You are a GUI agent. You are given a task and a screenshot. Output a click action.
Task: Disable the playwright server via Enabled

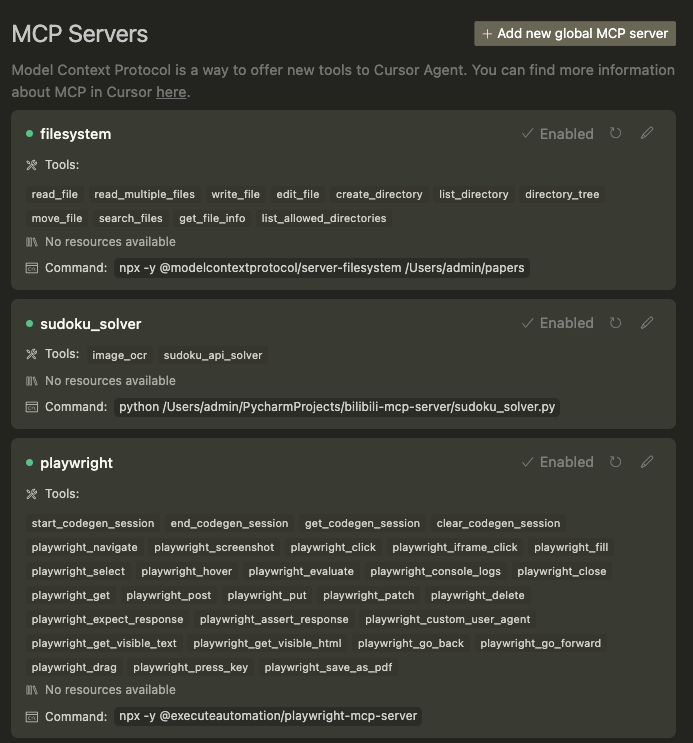(x=557, y=462)
